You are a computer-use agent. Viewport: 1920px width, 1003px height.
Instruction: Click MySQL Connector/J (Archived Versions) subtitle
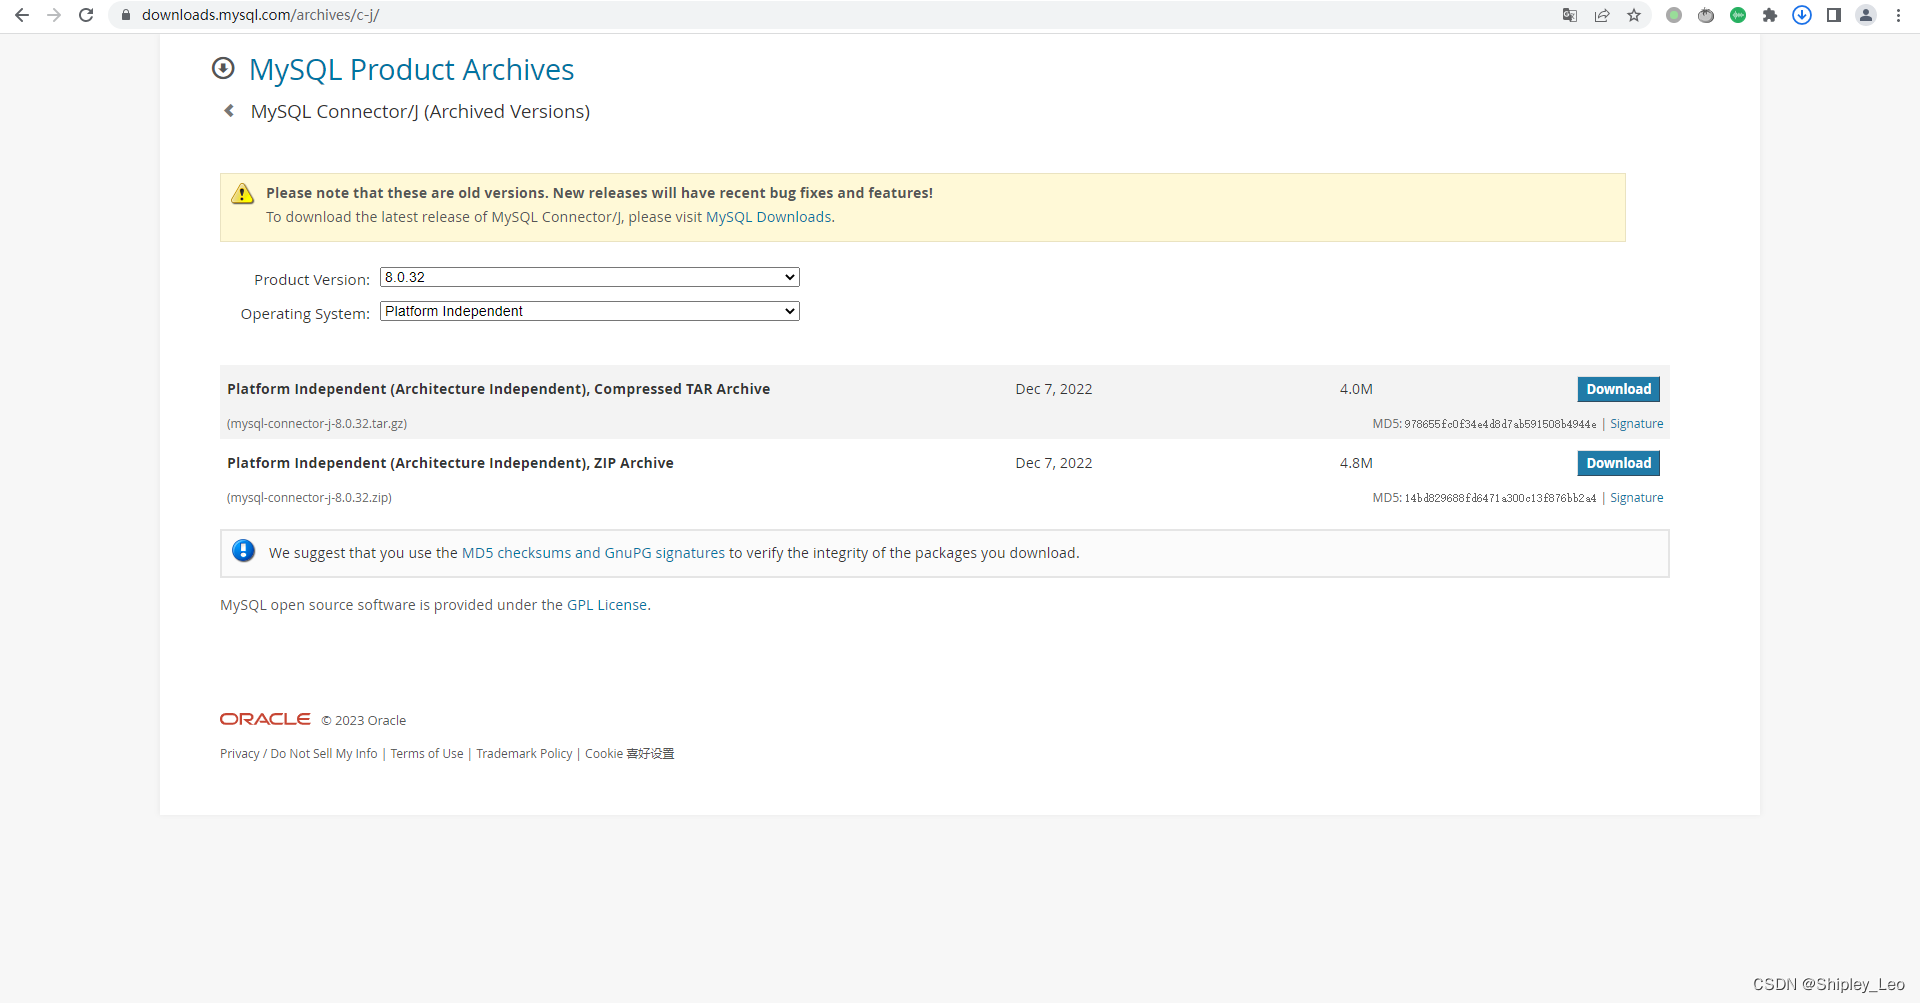point(420,111)
